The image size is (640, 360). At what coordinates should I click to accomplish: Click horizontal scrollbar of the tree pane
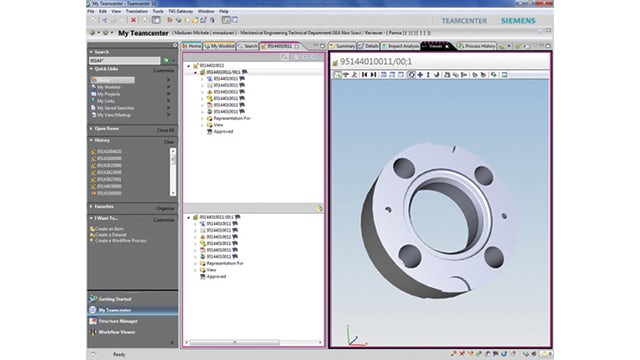click(x=235, y=342)
